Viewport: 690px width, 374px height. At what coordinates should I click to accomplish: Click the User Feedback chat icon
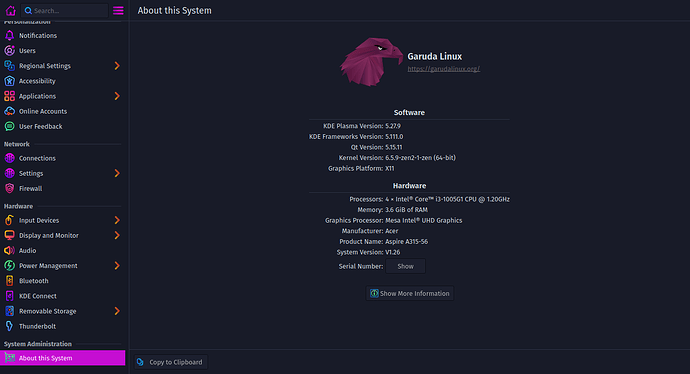tap(9, 126)
